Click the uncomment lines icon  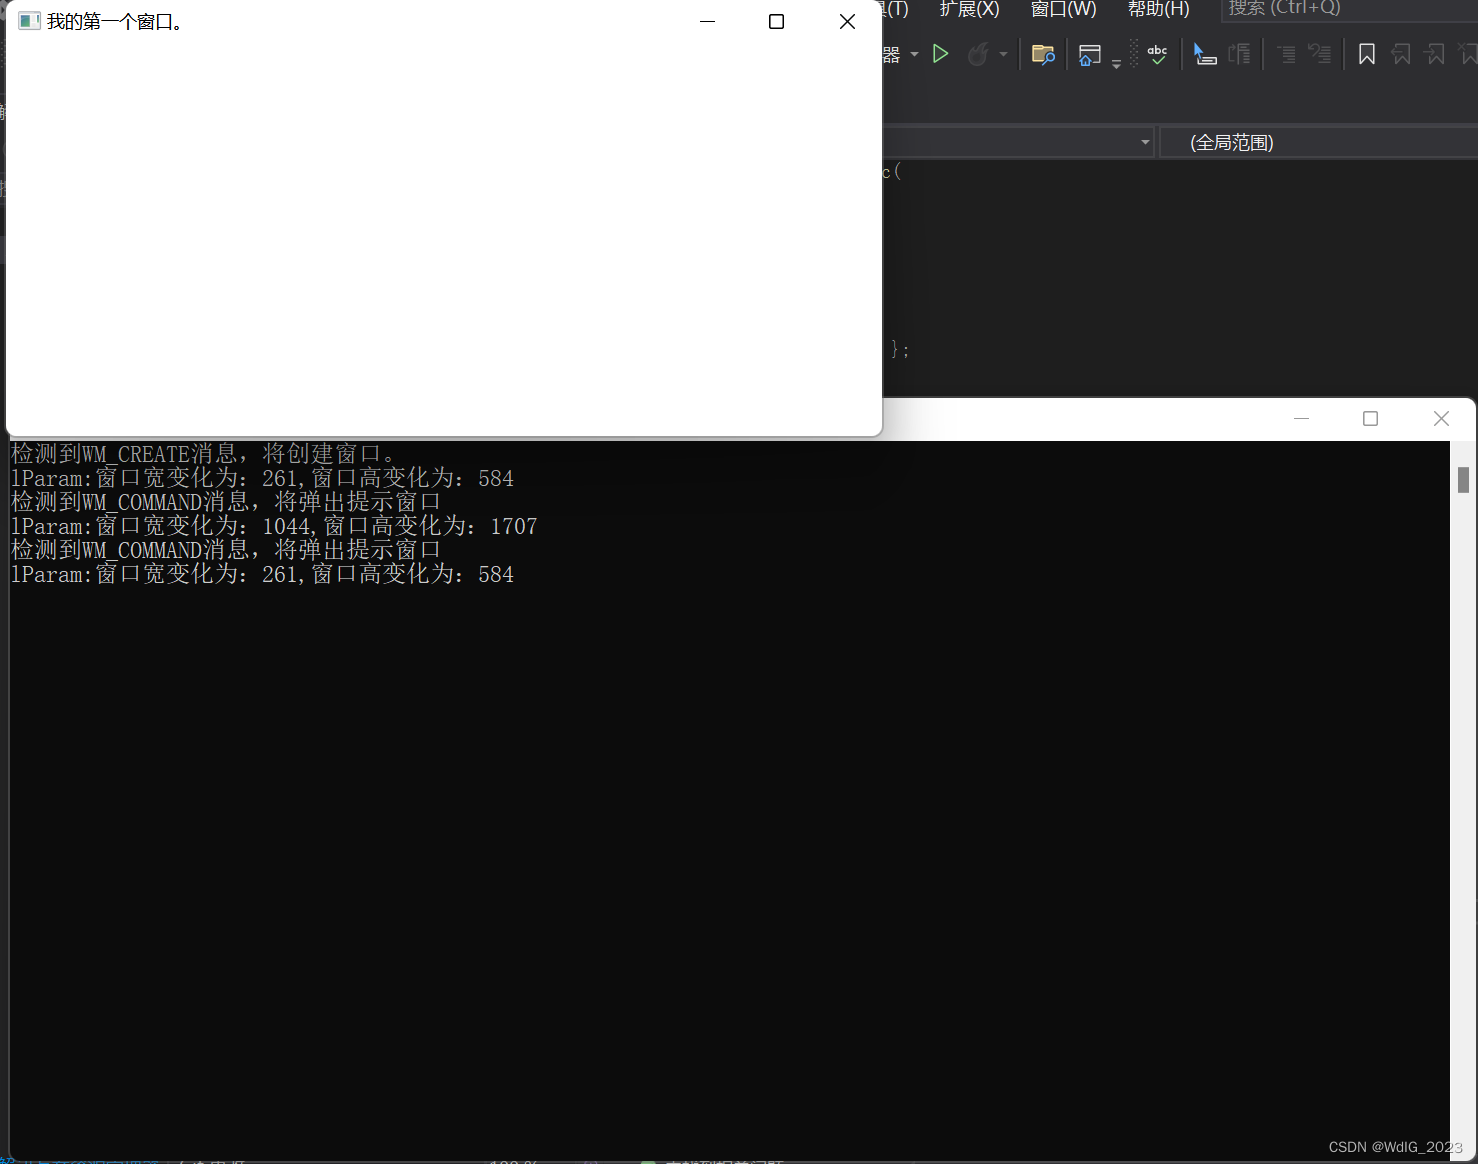[1320, 54]
